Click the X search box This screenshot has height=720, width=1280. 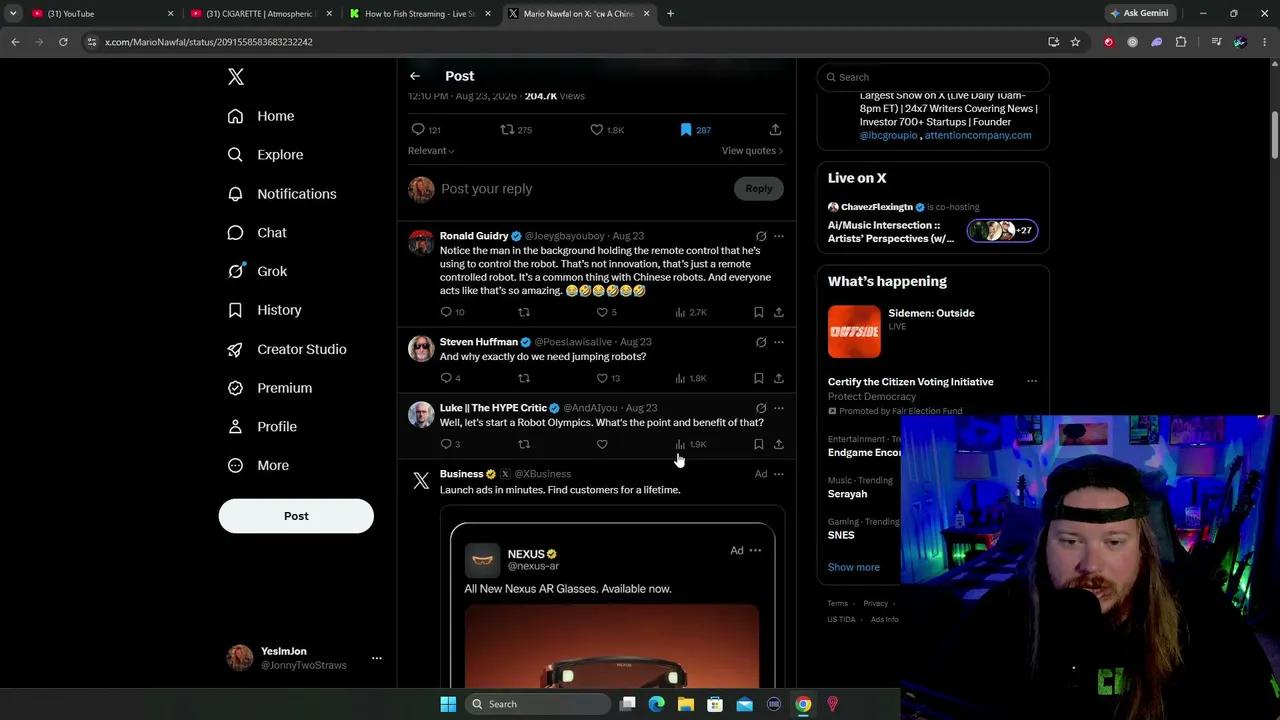tap(933, 77)
